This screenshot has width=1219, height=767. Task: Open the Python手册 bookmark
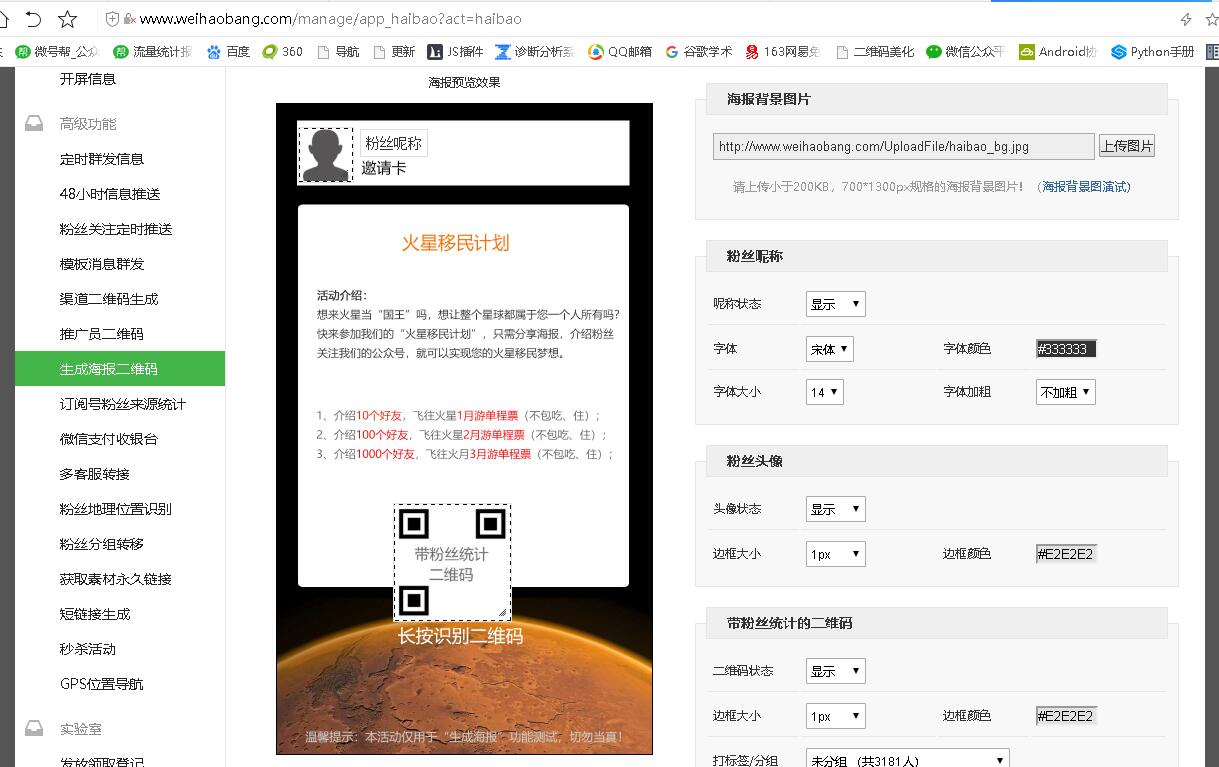1152,52
